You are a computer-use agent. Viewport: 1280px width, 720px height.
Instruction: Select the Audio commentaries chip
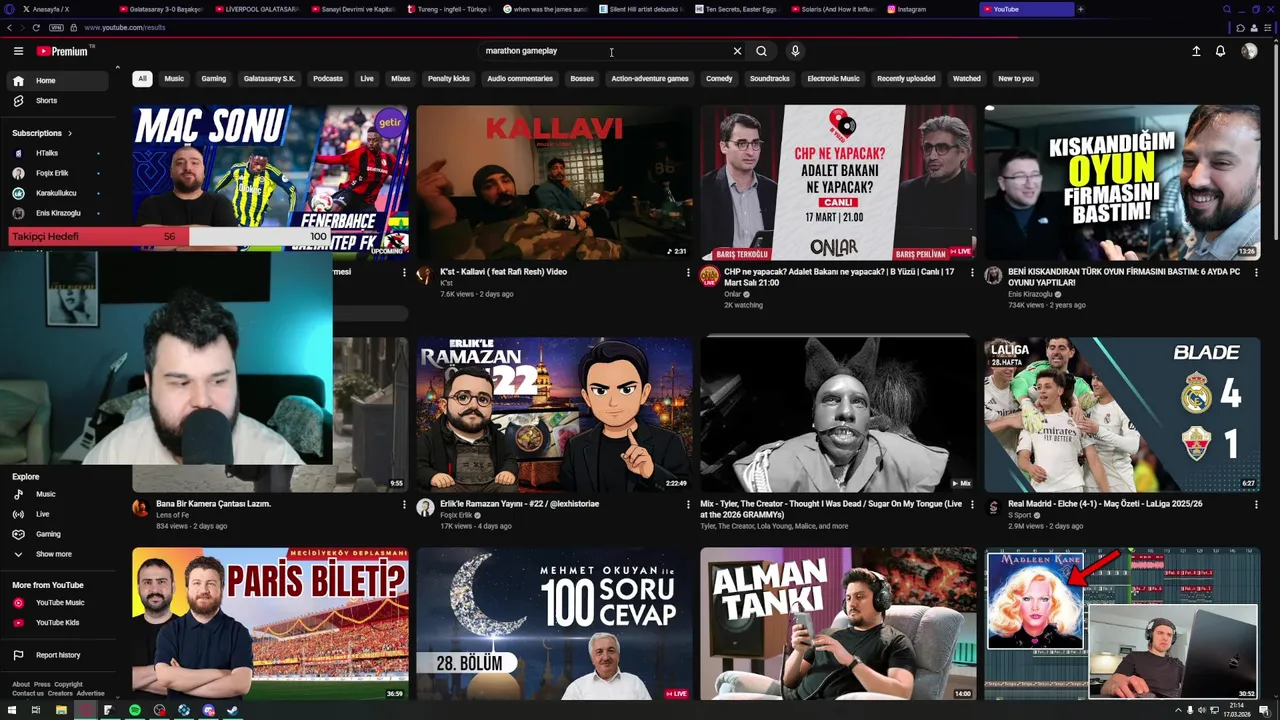(x=520, y=79)
